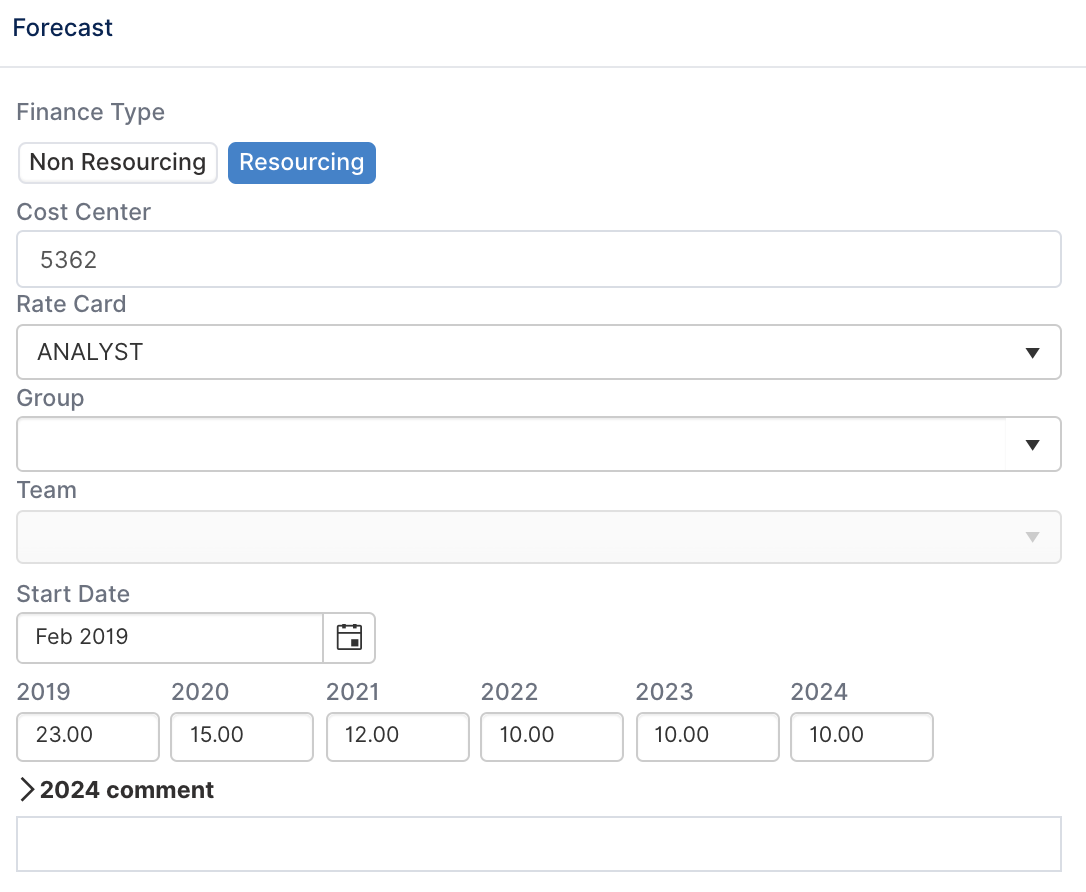
Task: Click the Team dropdown arrow
Action: click(1032, 537)
